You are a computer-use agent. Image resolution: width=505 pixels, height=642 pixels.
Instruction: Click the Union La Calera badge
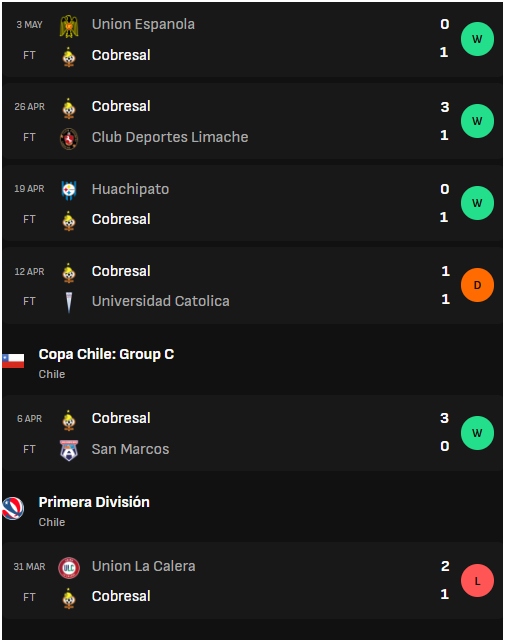69,568
